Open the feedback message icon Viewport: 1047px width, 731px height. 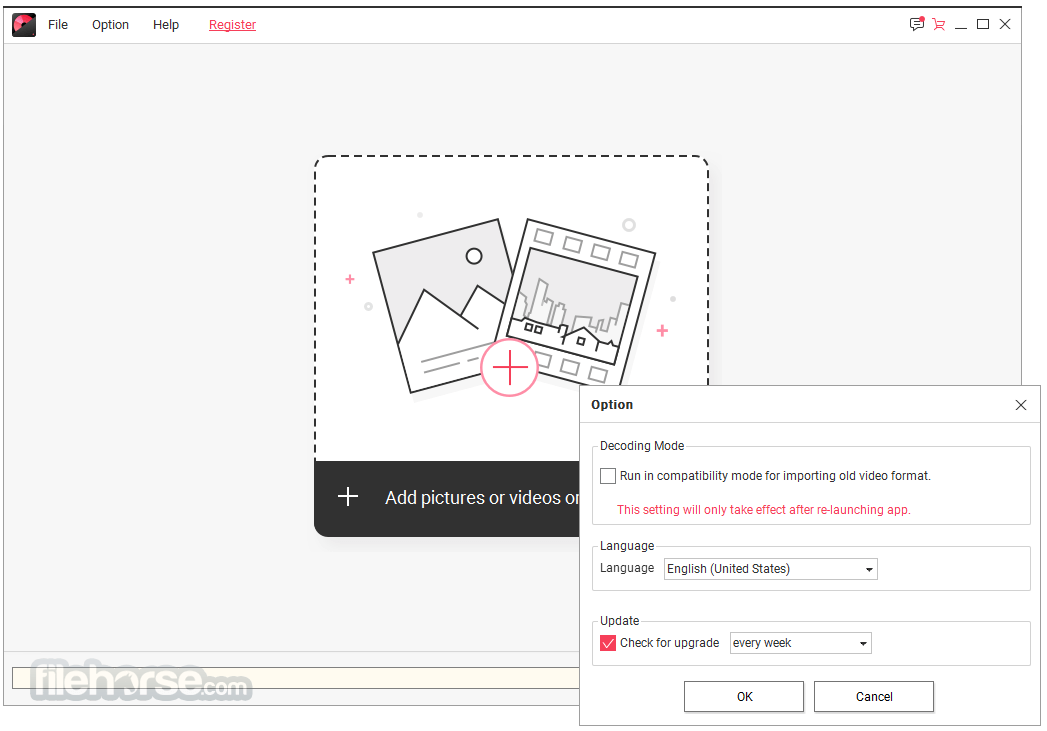point(917,24)
